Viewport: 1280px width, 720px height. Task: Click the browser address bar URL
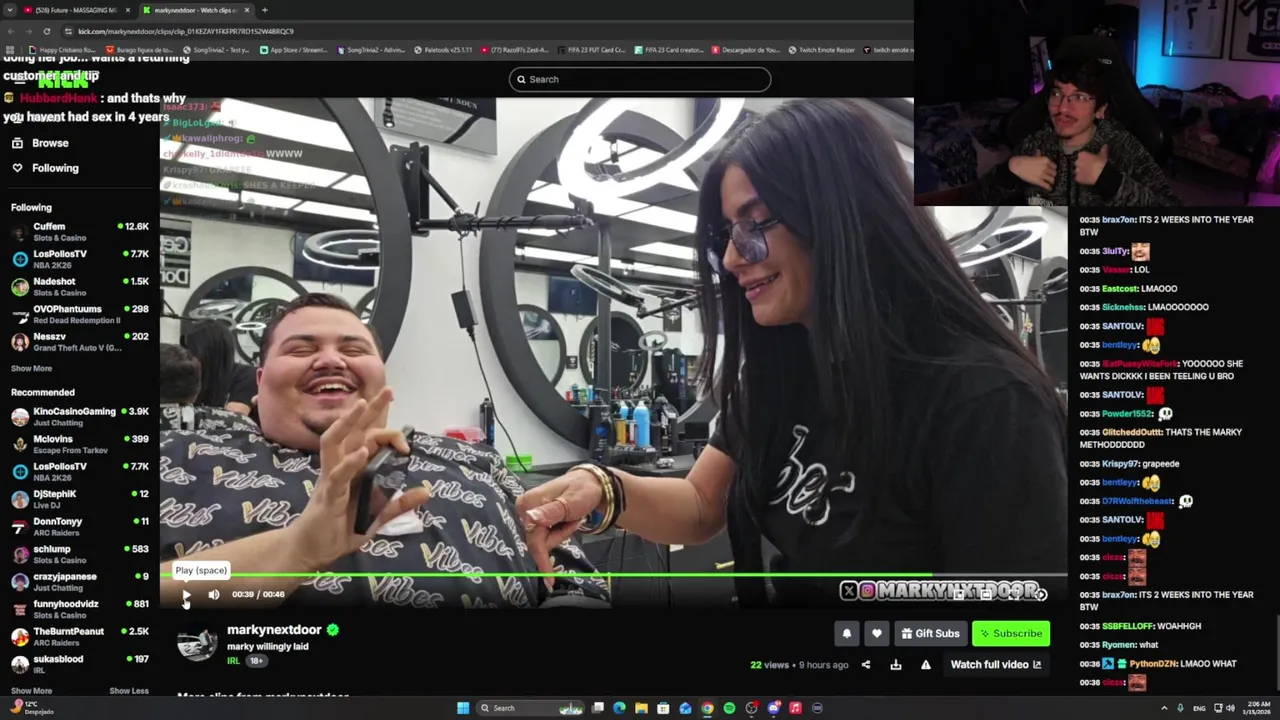pos(186,31)
